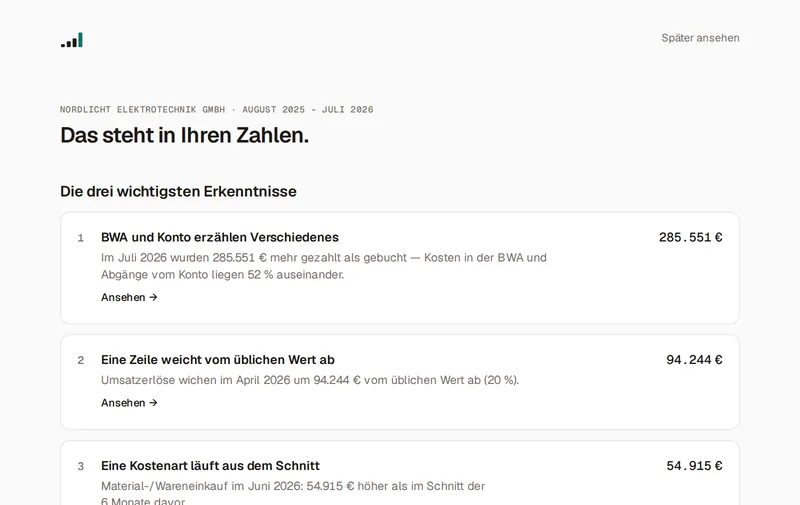Click the "Später ansehen" link
Viewport: 800px width, 505px height.
700,38
